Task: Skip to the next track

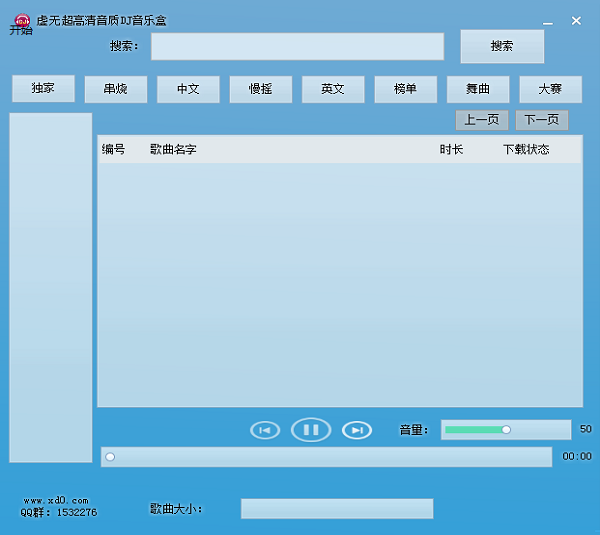Action: 357,430
